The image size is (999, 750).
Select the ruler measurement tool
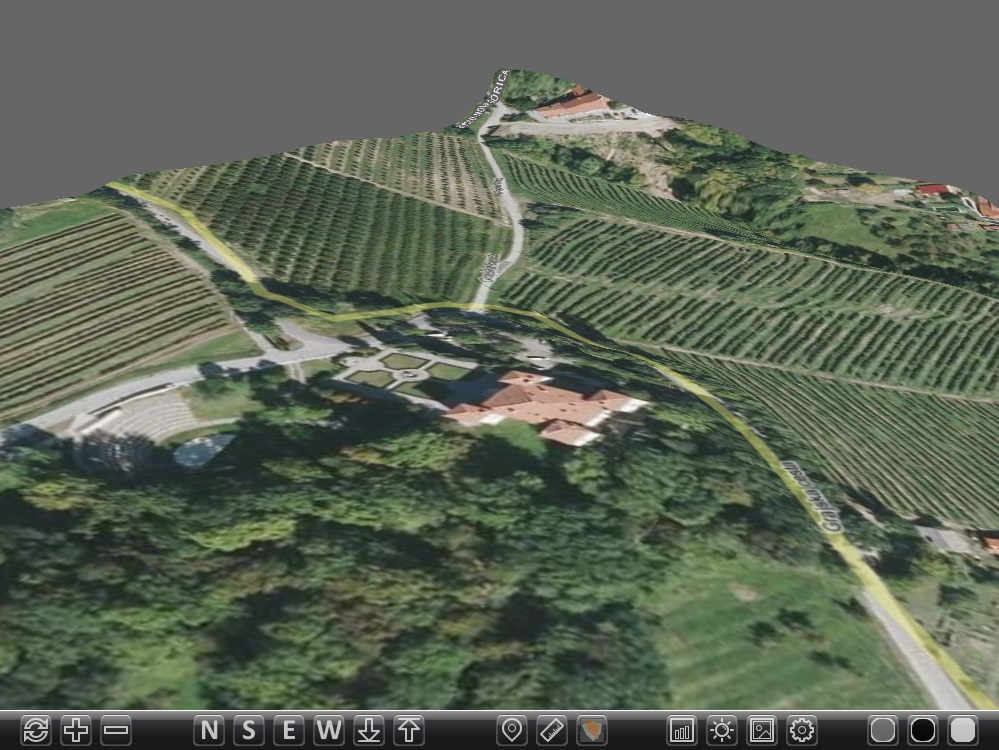point(551,730)
